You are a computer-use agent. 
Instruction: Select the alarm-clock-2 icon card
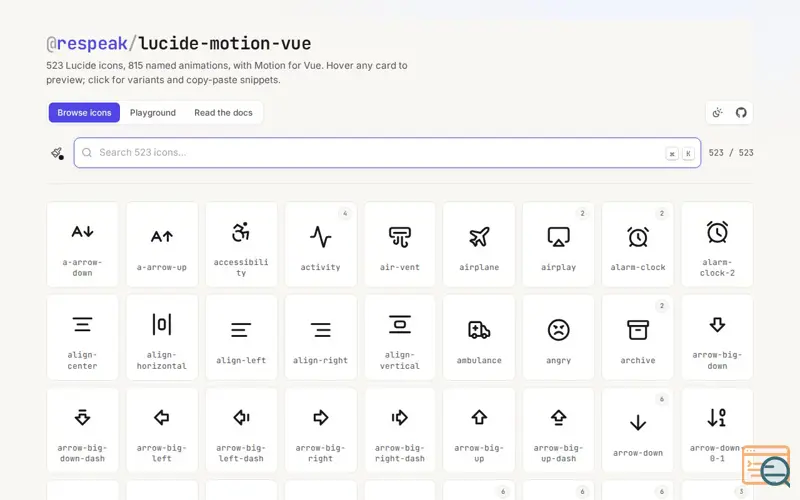[717, 244]
